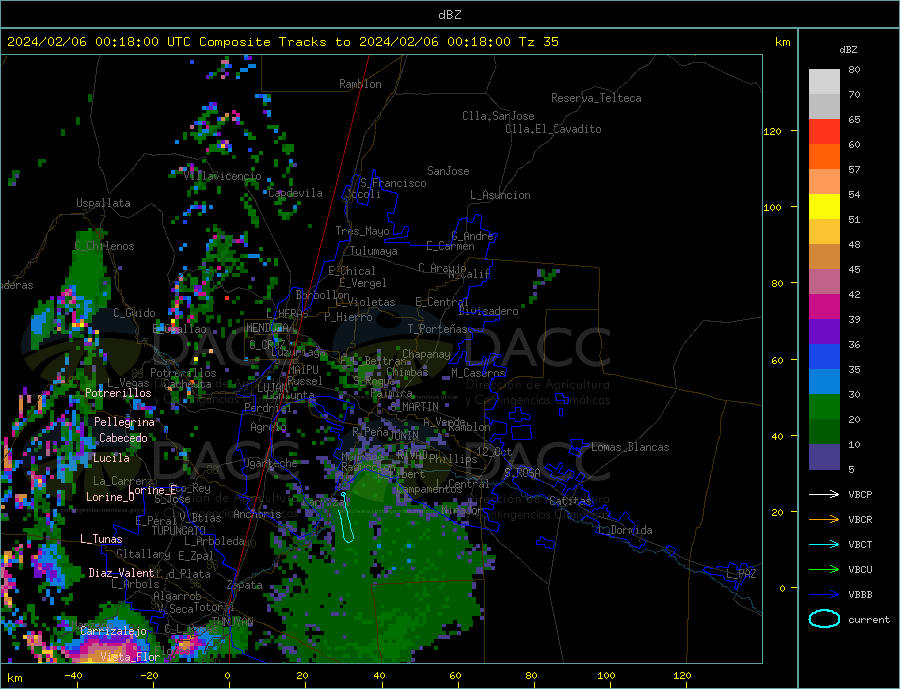Click the 'VBCR' legend label
Viewport: 900px width, 689px height.
coord(860,520)
